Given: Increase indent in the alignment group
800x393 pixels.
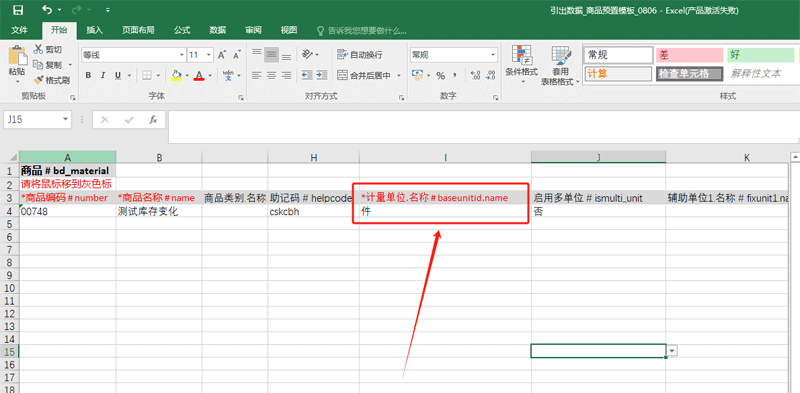Looking at the screenshot, I should click(321, 76).
